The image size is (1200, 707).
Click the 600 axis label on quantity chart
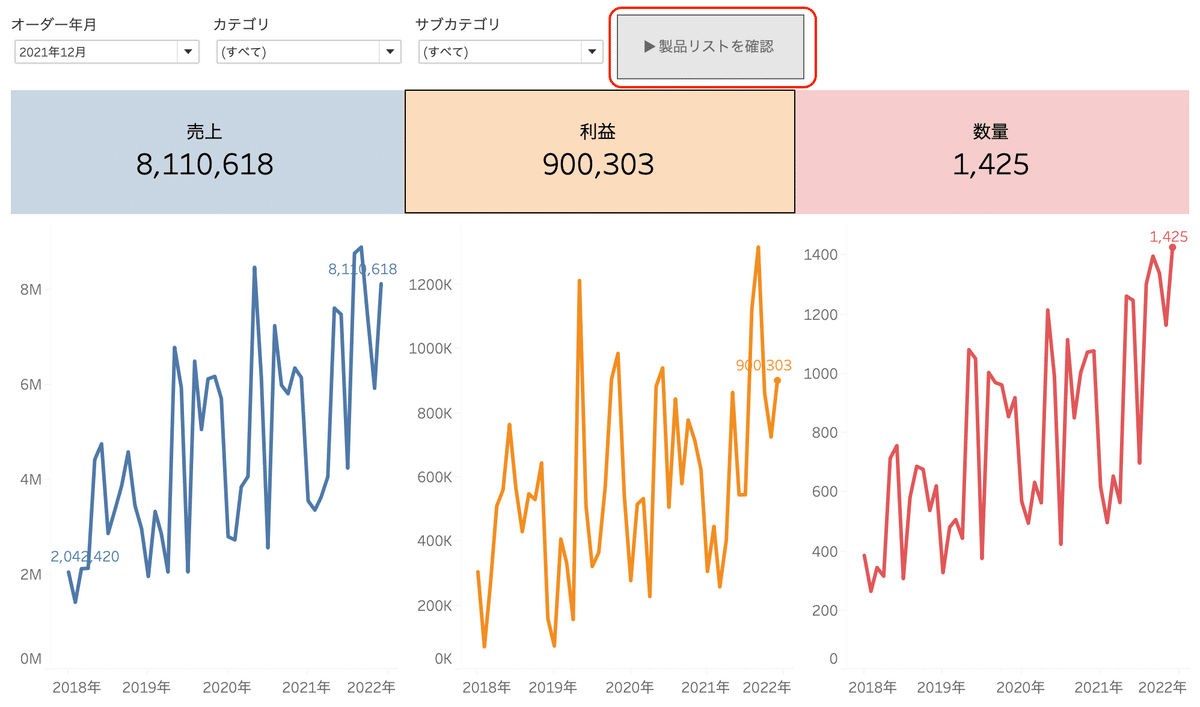825,492
